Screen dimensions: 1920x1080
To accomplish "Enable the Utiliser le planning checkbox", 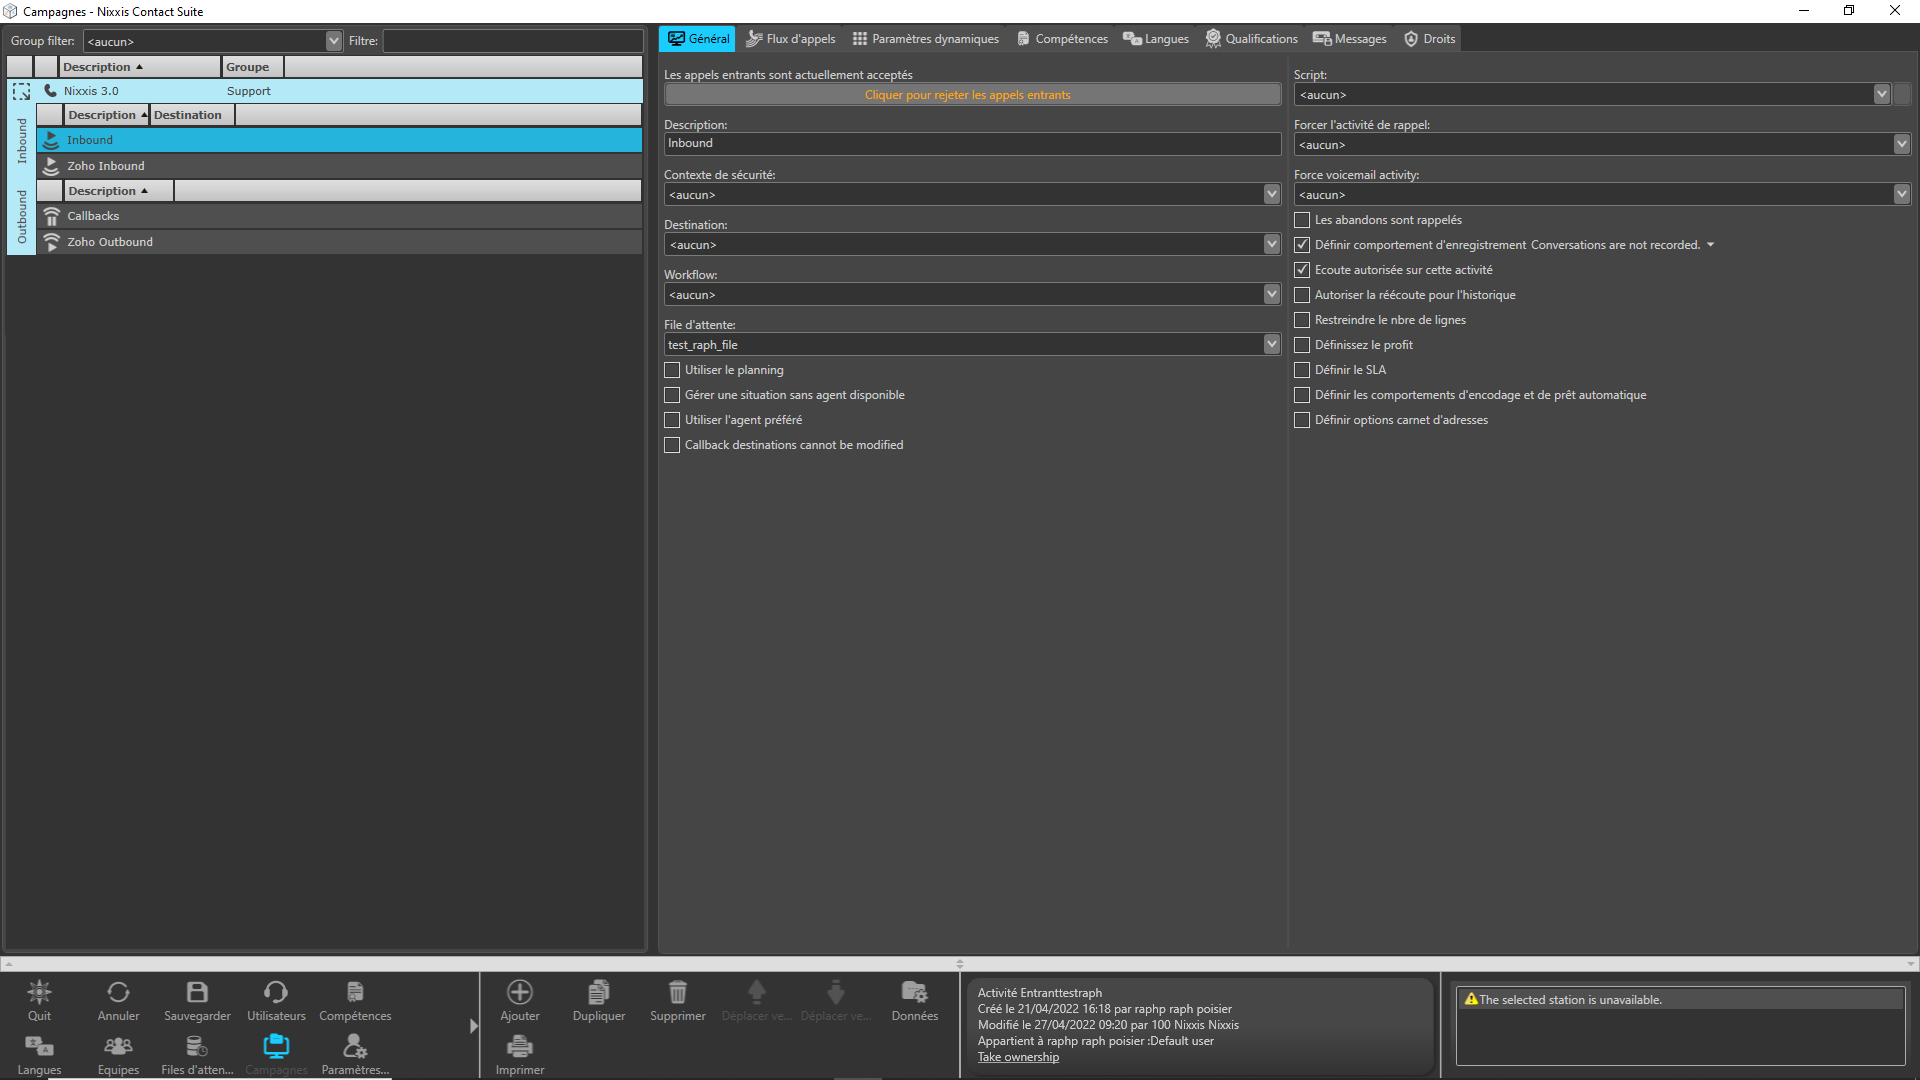I will (x=671, y=370).
